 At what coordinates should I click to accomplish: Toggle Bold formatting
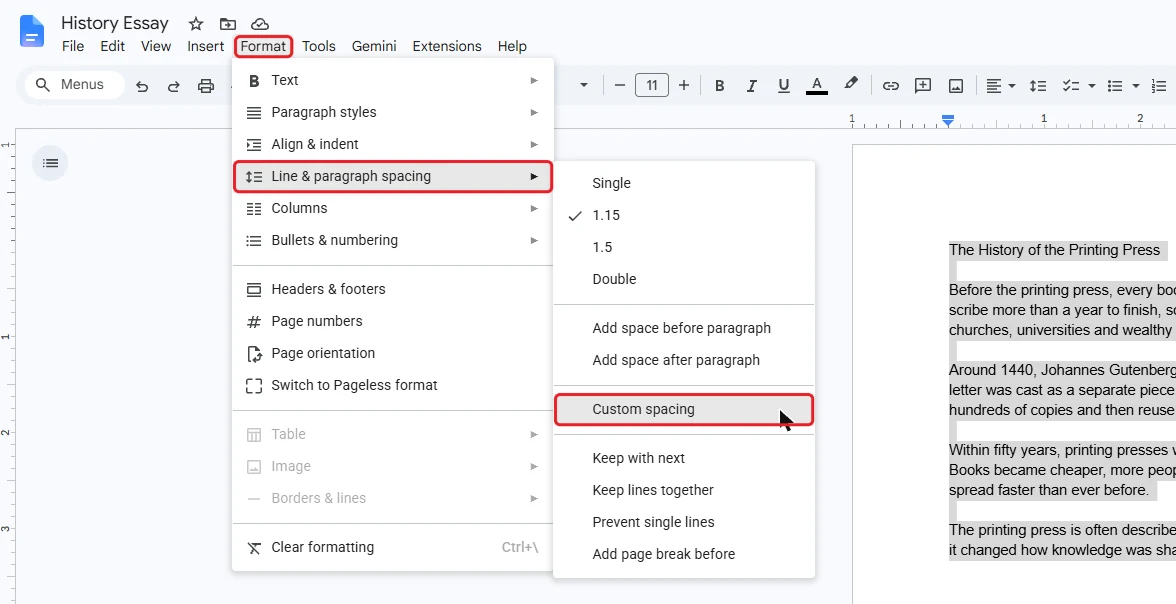coord(719,86)
